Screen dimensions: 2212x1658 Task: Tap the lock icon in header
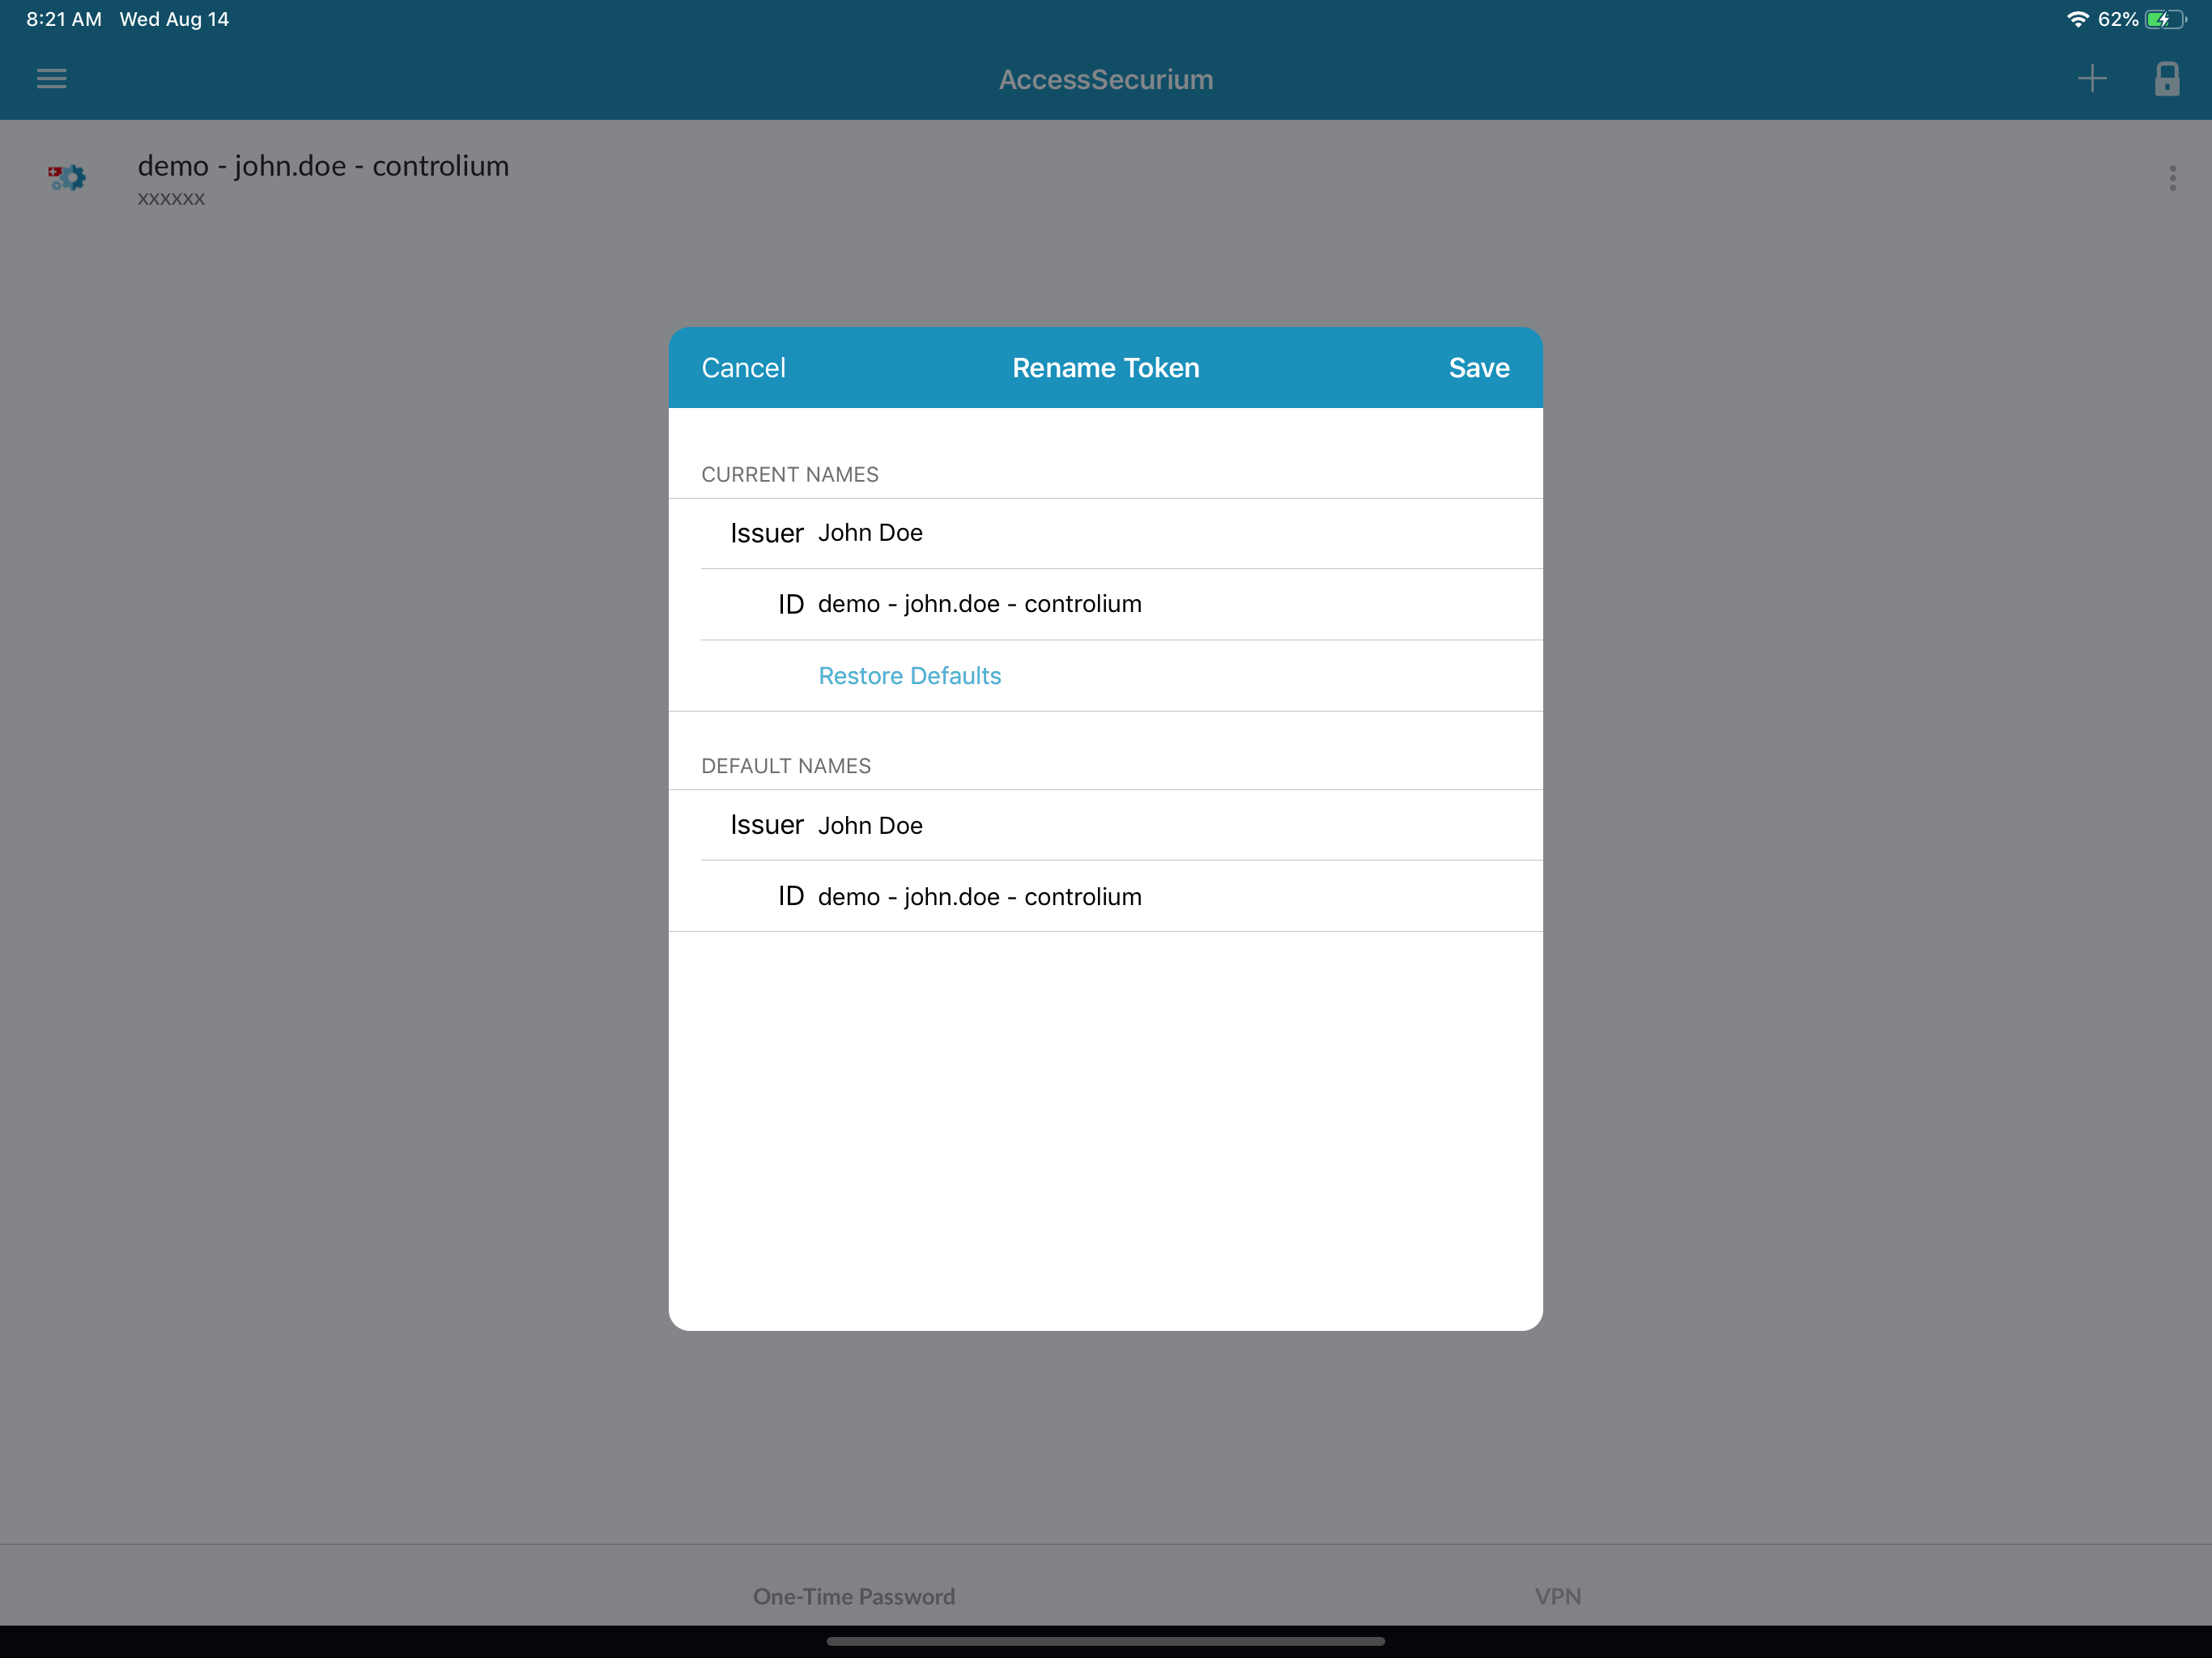point(2166,79)
